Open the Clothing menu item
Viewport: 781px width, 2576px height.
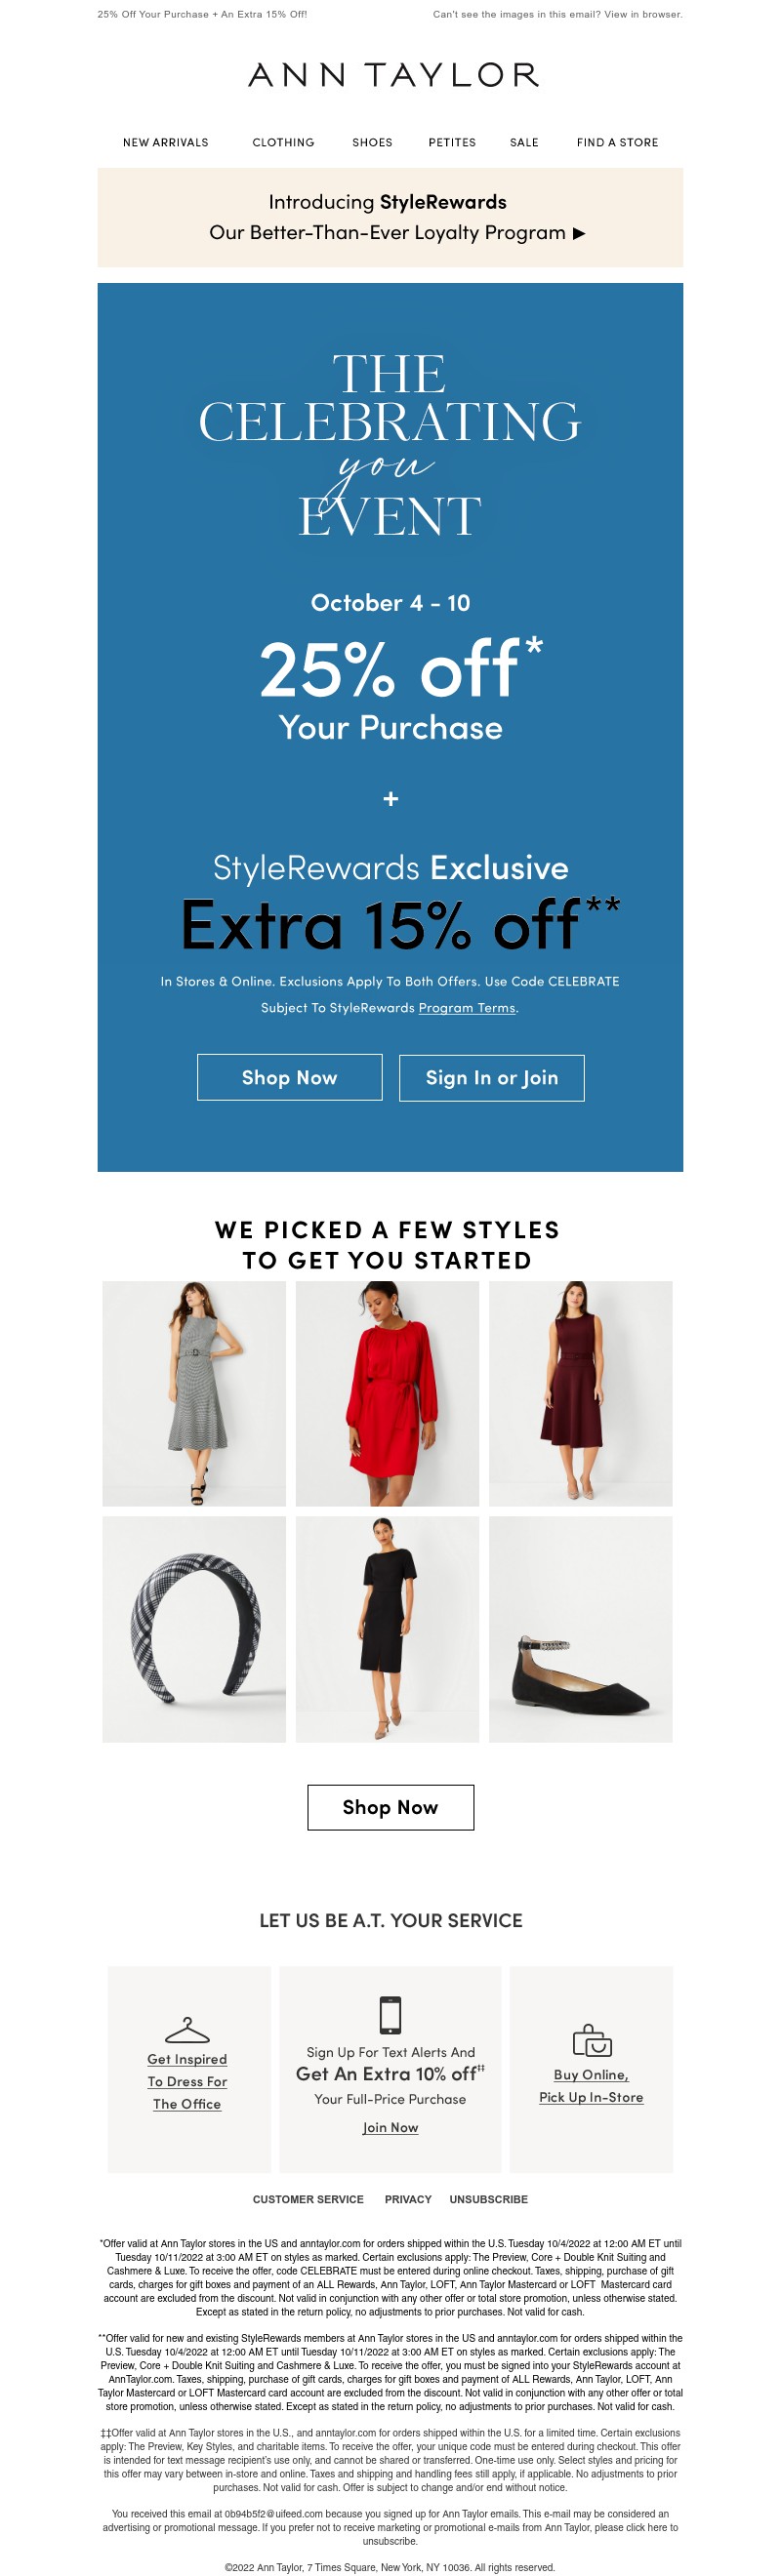coord(283,143)
